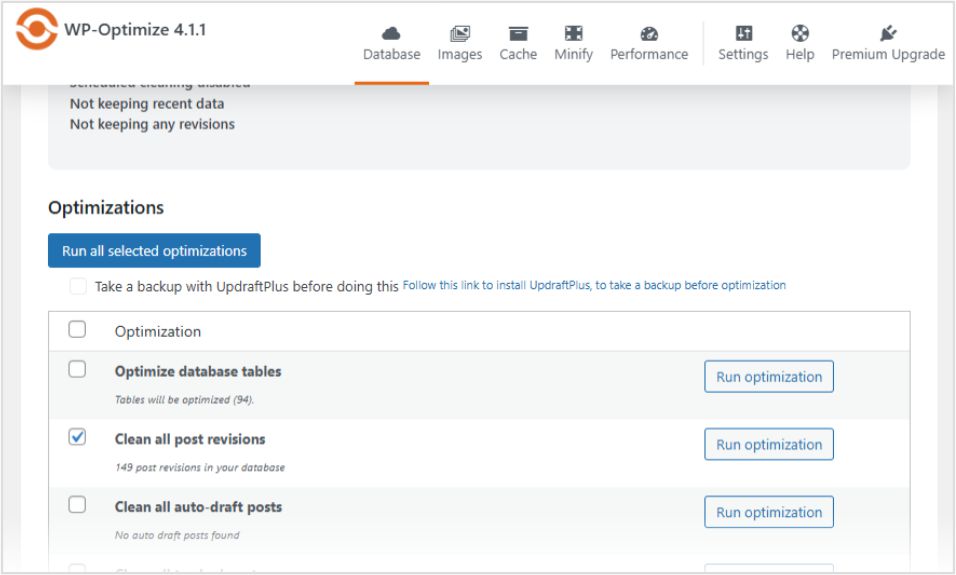Run all selected optimizations
The image size is (956, 575).
click(154, 251)
